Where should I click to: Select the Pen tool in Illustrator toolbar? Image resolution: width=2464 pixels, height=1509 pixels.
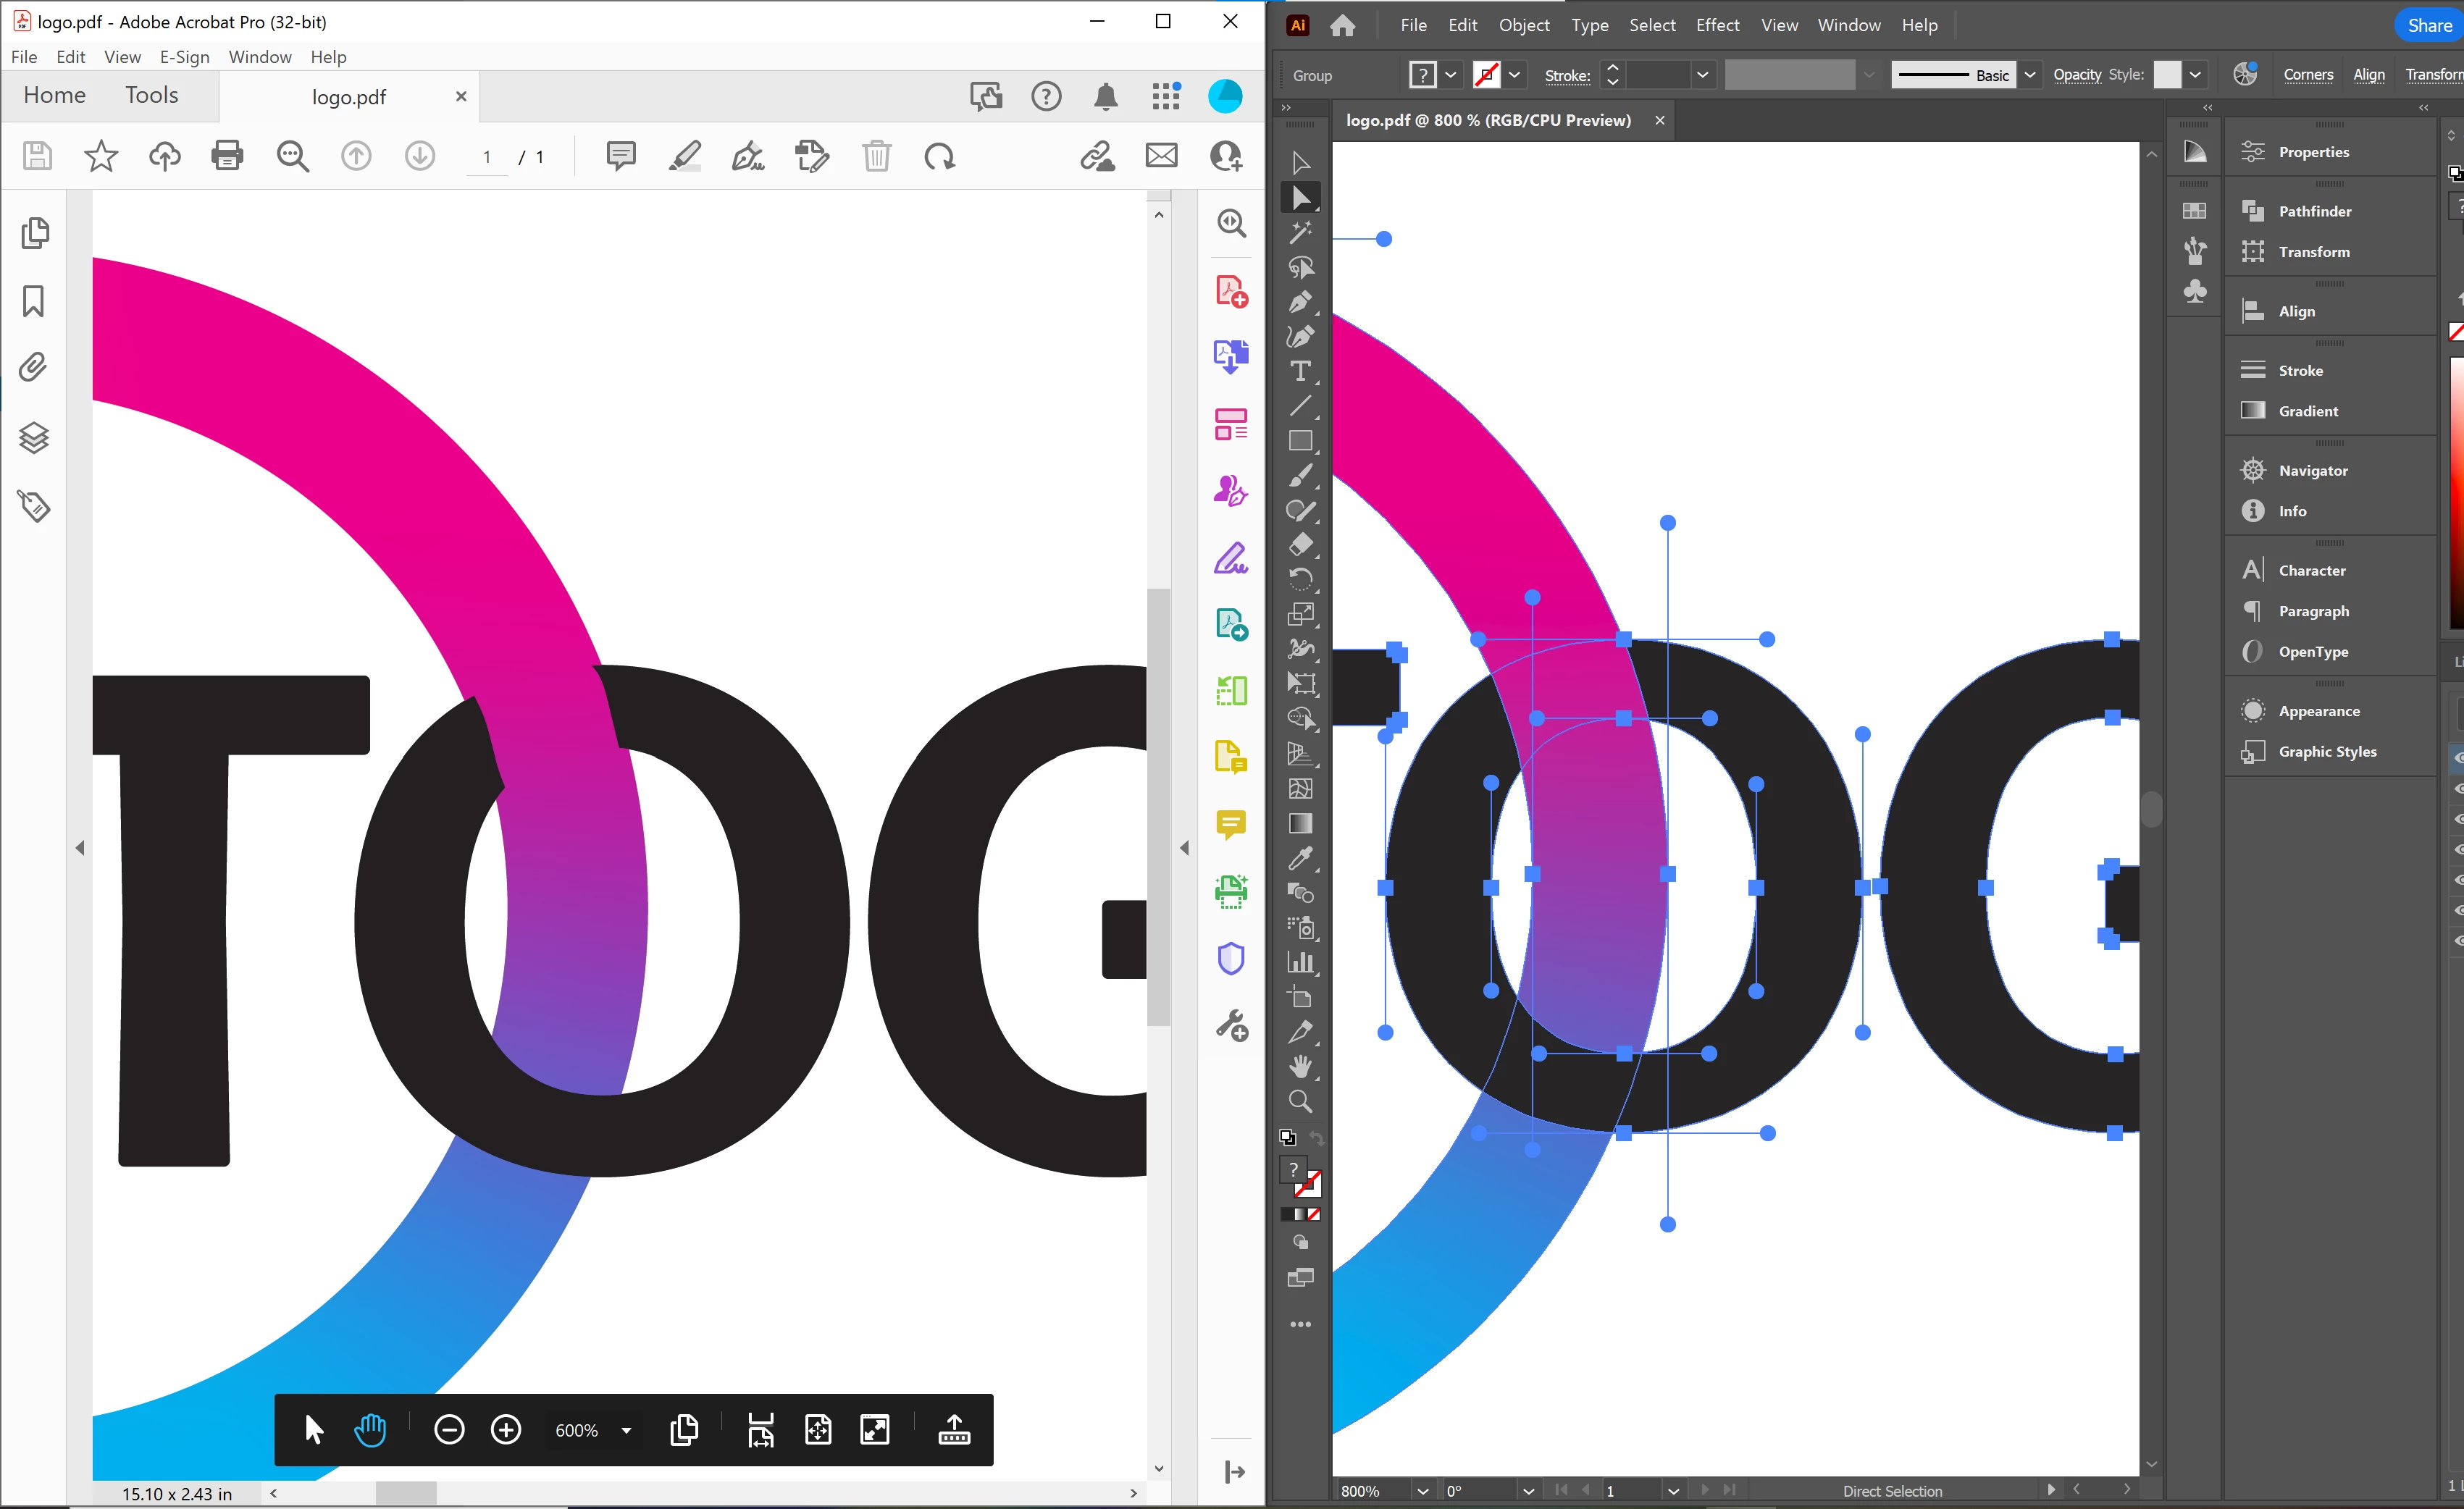tap(1300, 302)
